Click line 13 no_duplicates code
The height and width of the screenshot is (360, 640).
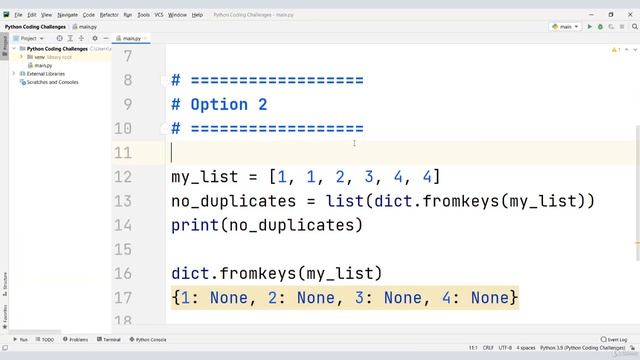[382, 201]
